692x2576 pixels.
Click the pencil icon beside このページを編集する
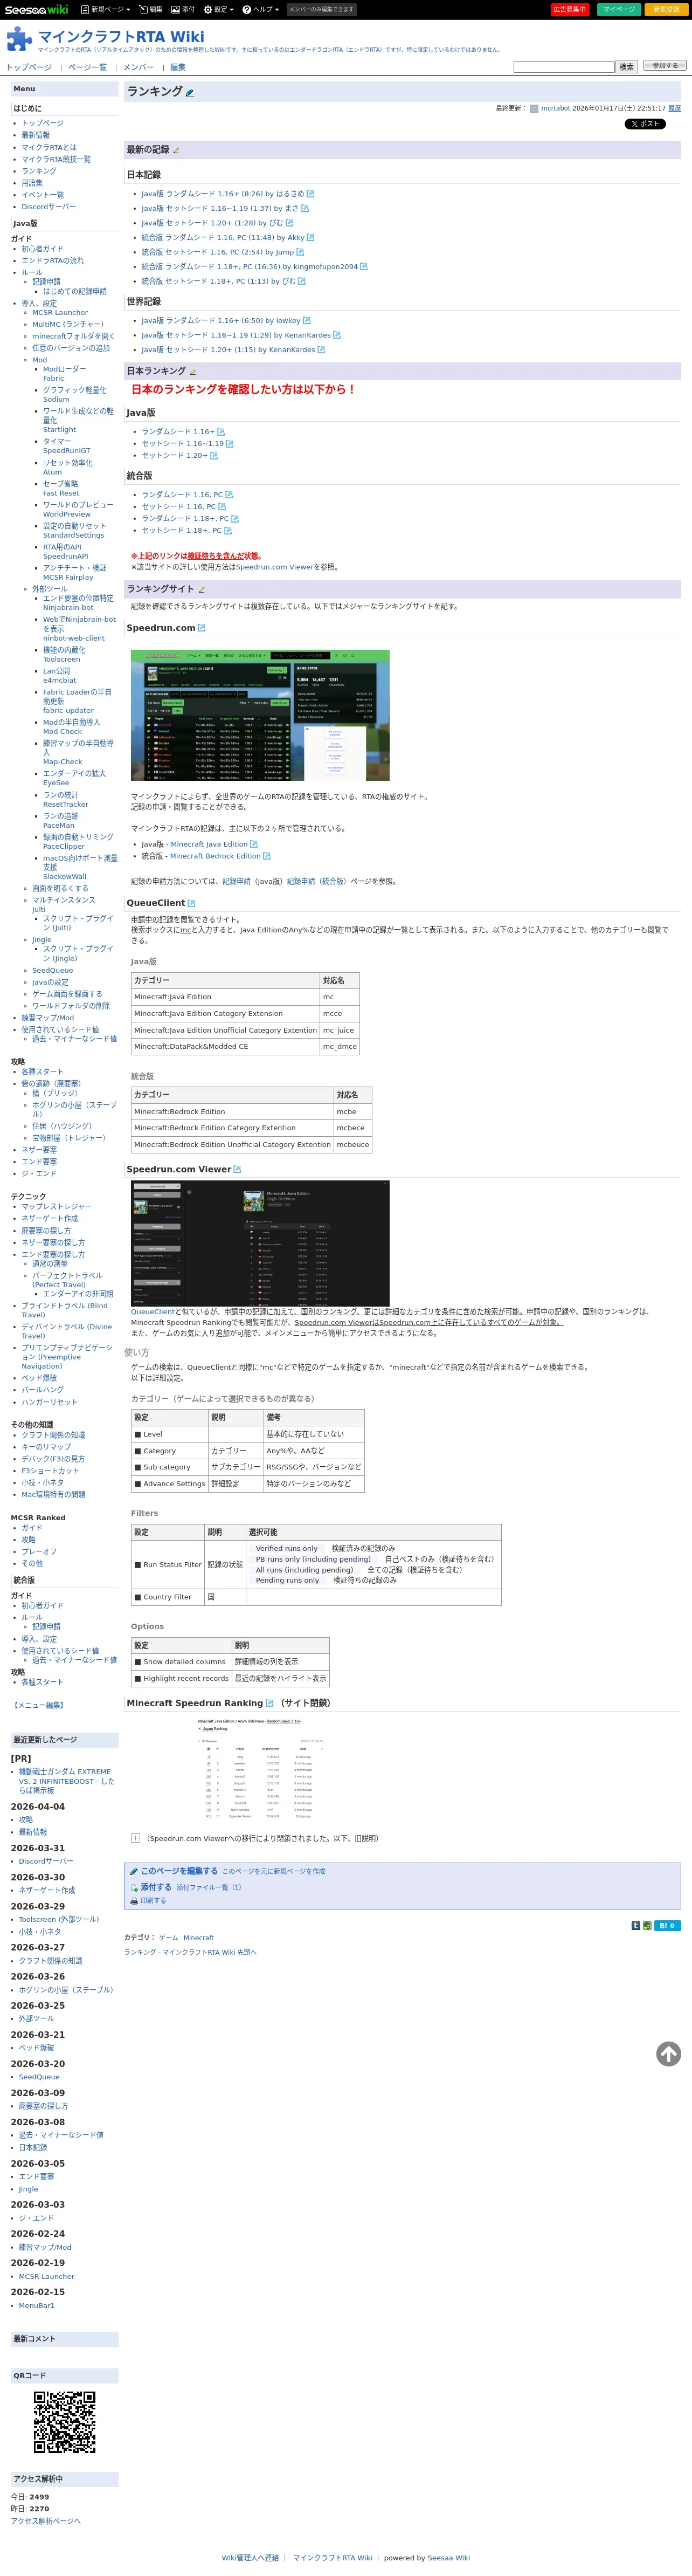[133, 1871]
